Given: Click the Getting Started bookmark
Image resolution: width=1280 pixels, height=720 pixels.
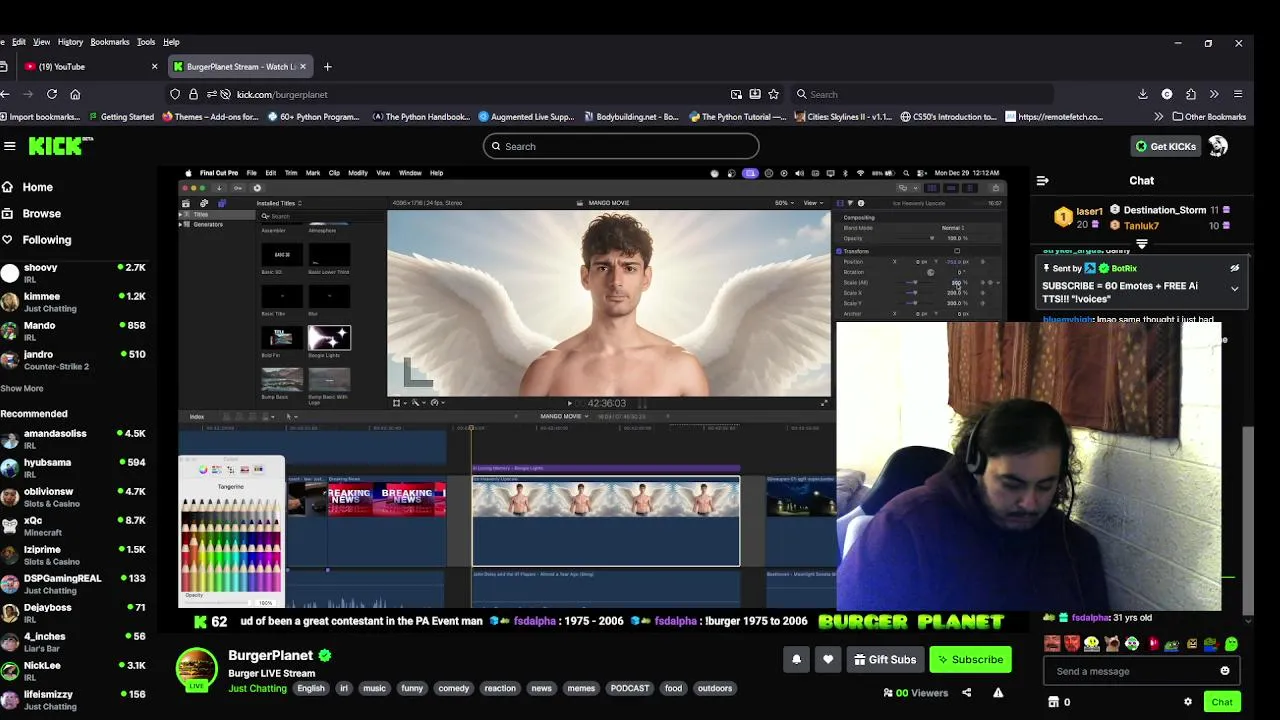Looking at the screenshot, I should click(x=120, y=116).
